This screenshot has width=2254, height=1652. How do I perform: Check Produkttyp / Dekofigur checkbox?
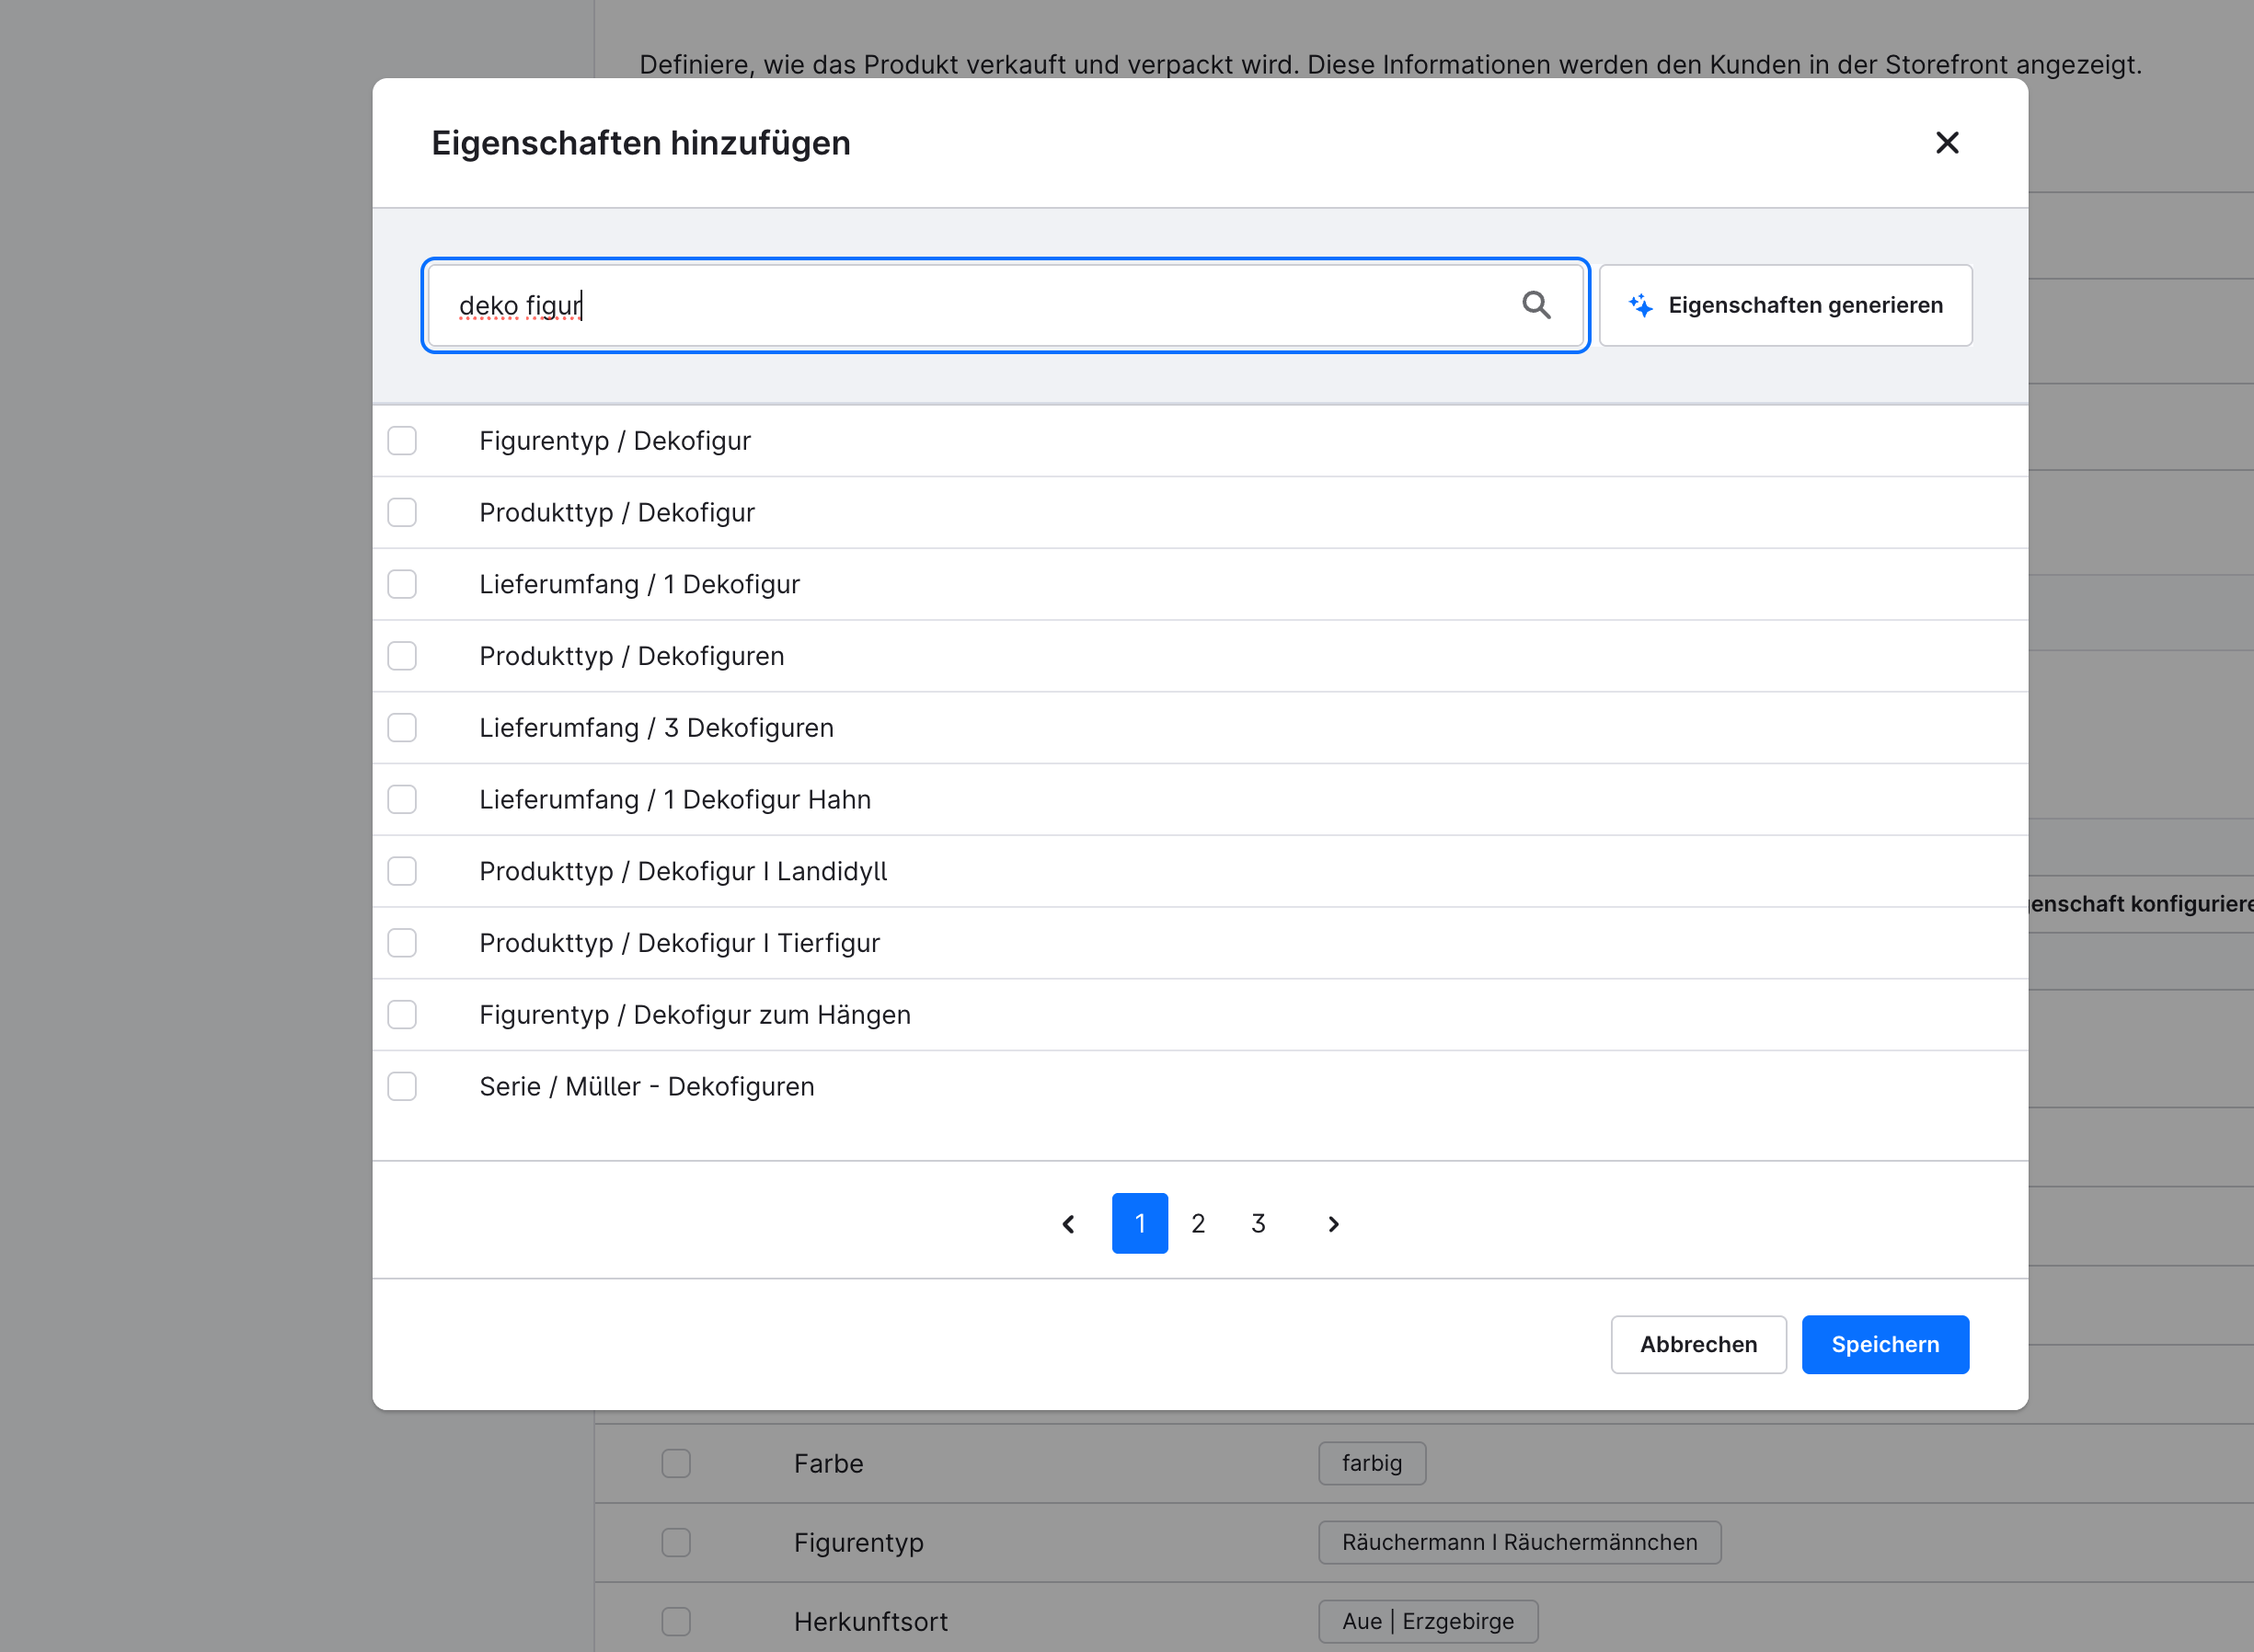(402, 513)
